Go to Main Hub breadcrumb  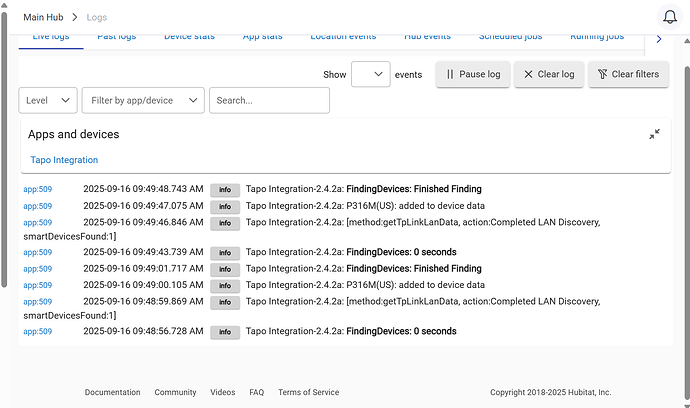43,17
